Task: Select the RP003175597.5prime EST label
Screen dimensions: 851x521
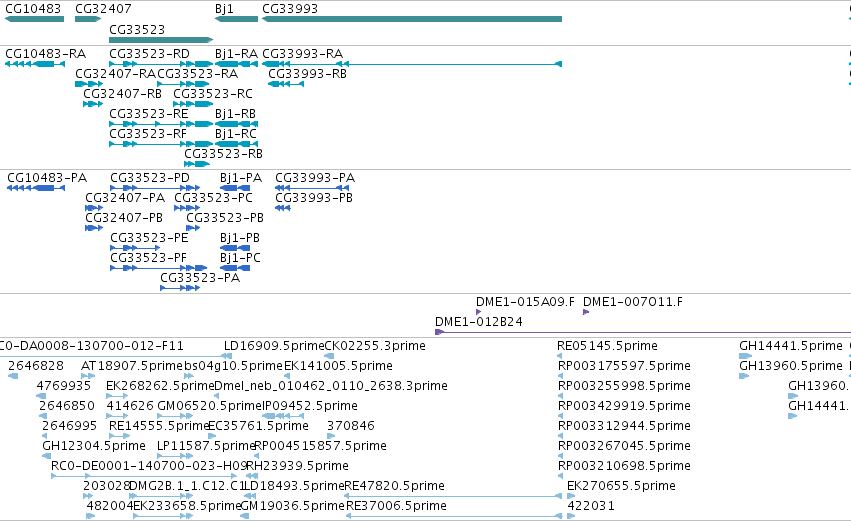Action: (x=624, y=366)
